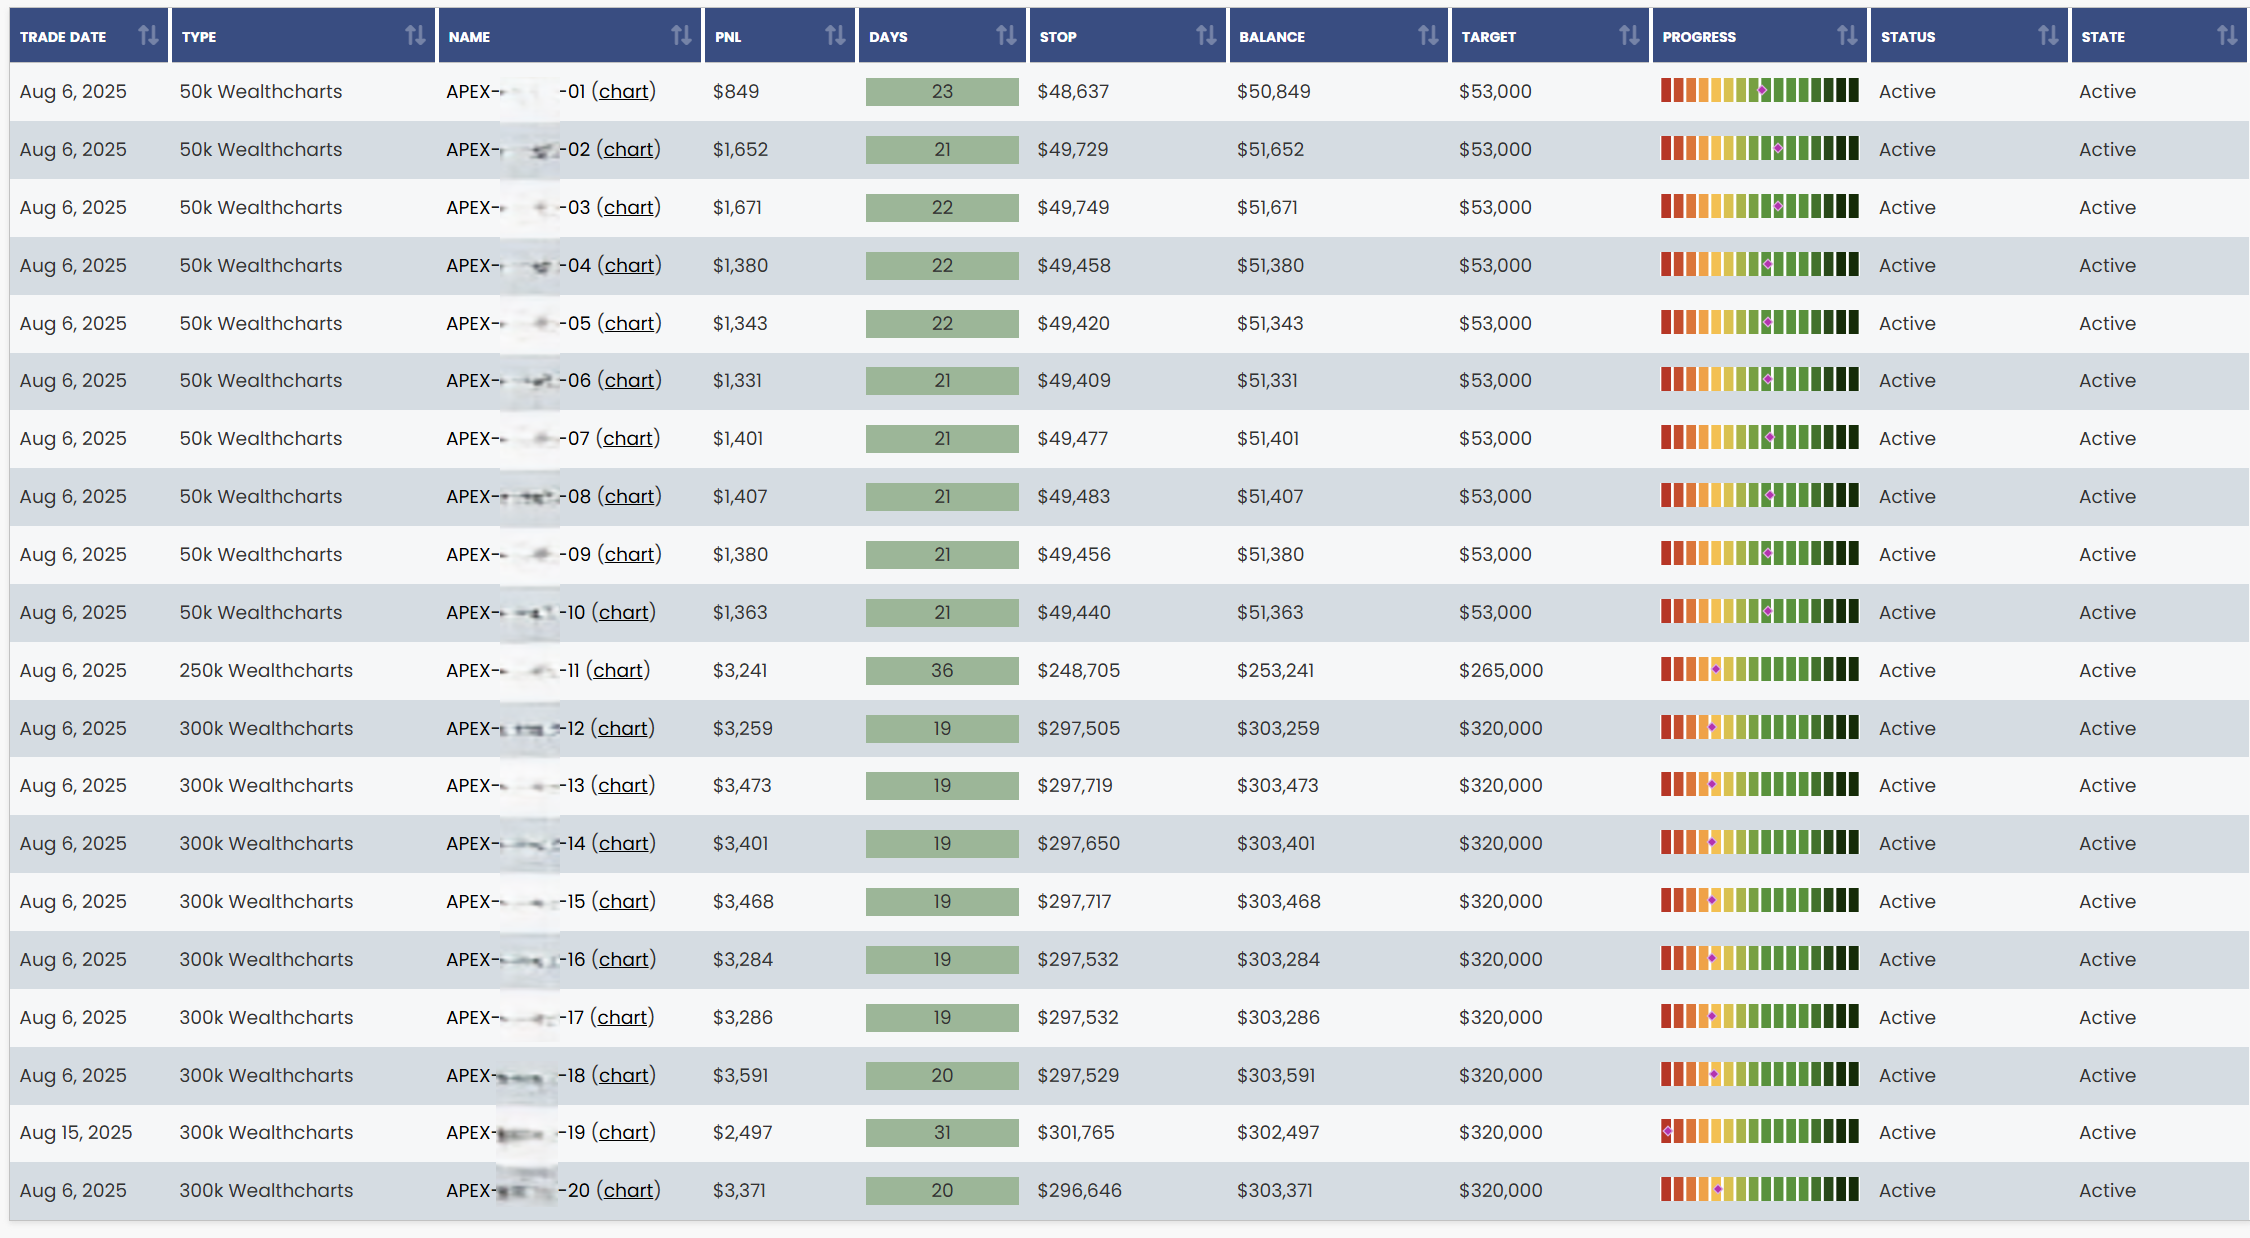This screenshot has height=1238, width=2250.
Task: Click sort icon in Name column header
Action: point(681,36)
